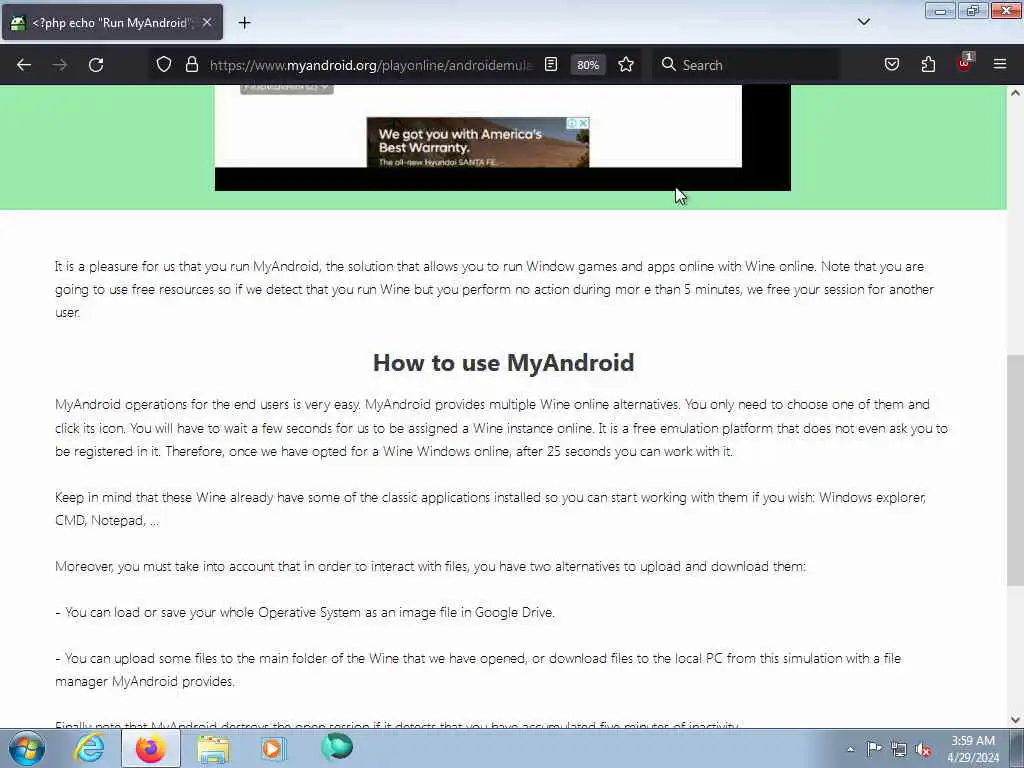Click the muted volume tray icon
The image size is (1024, 768).
(x=923, y=749)
